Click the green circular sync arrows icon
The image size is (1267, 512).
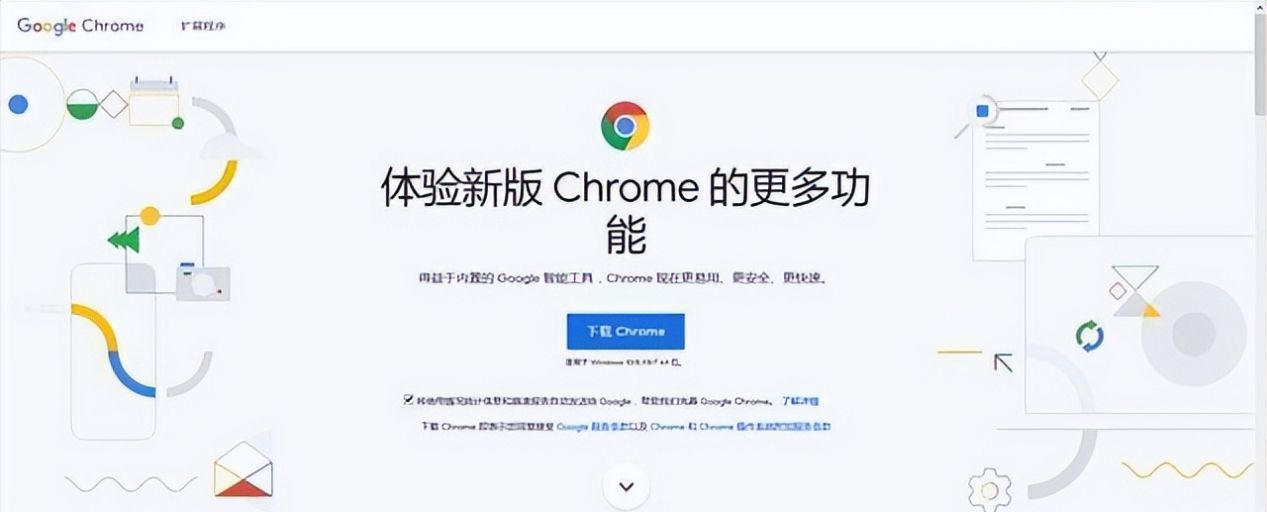[x=1089, y=336]
